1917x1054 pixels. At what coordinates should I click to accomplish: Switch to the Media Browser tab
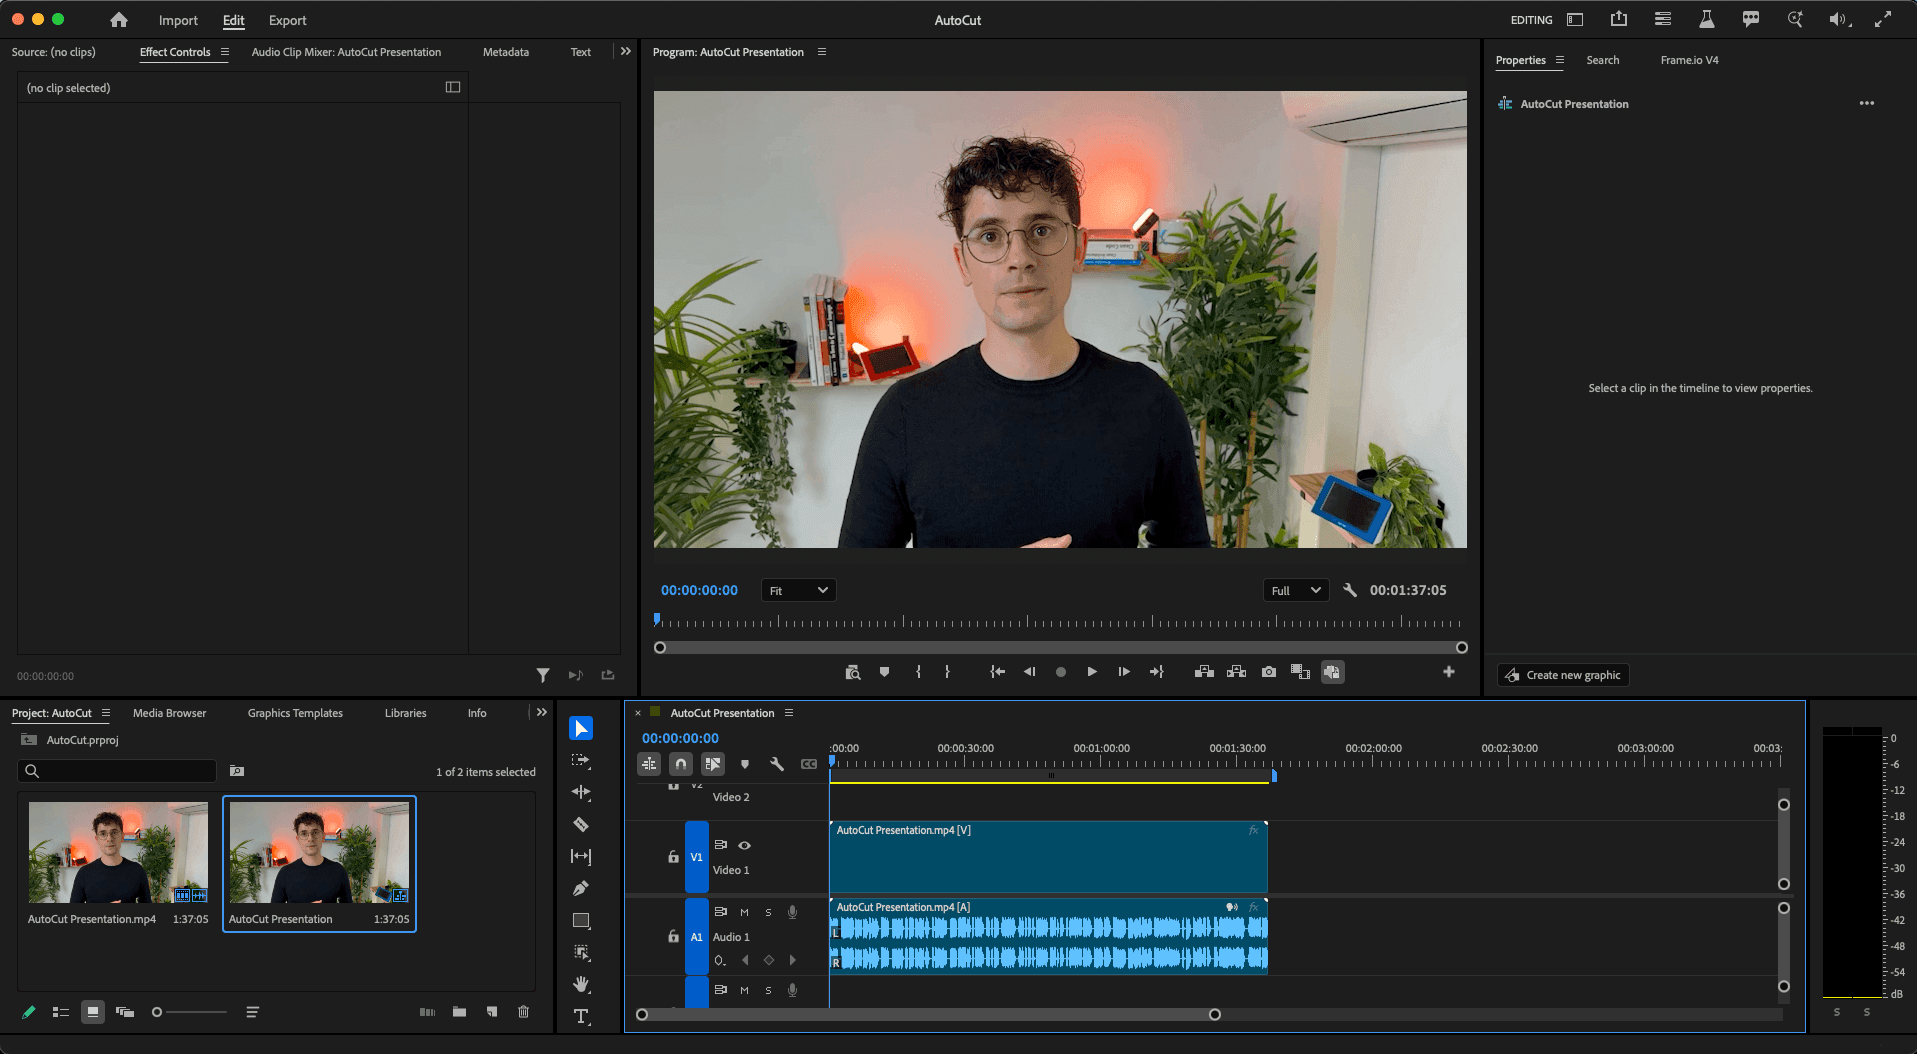(169, 713)
